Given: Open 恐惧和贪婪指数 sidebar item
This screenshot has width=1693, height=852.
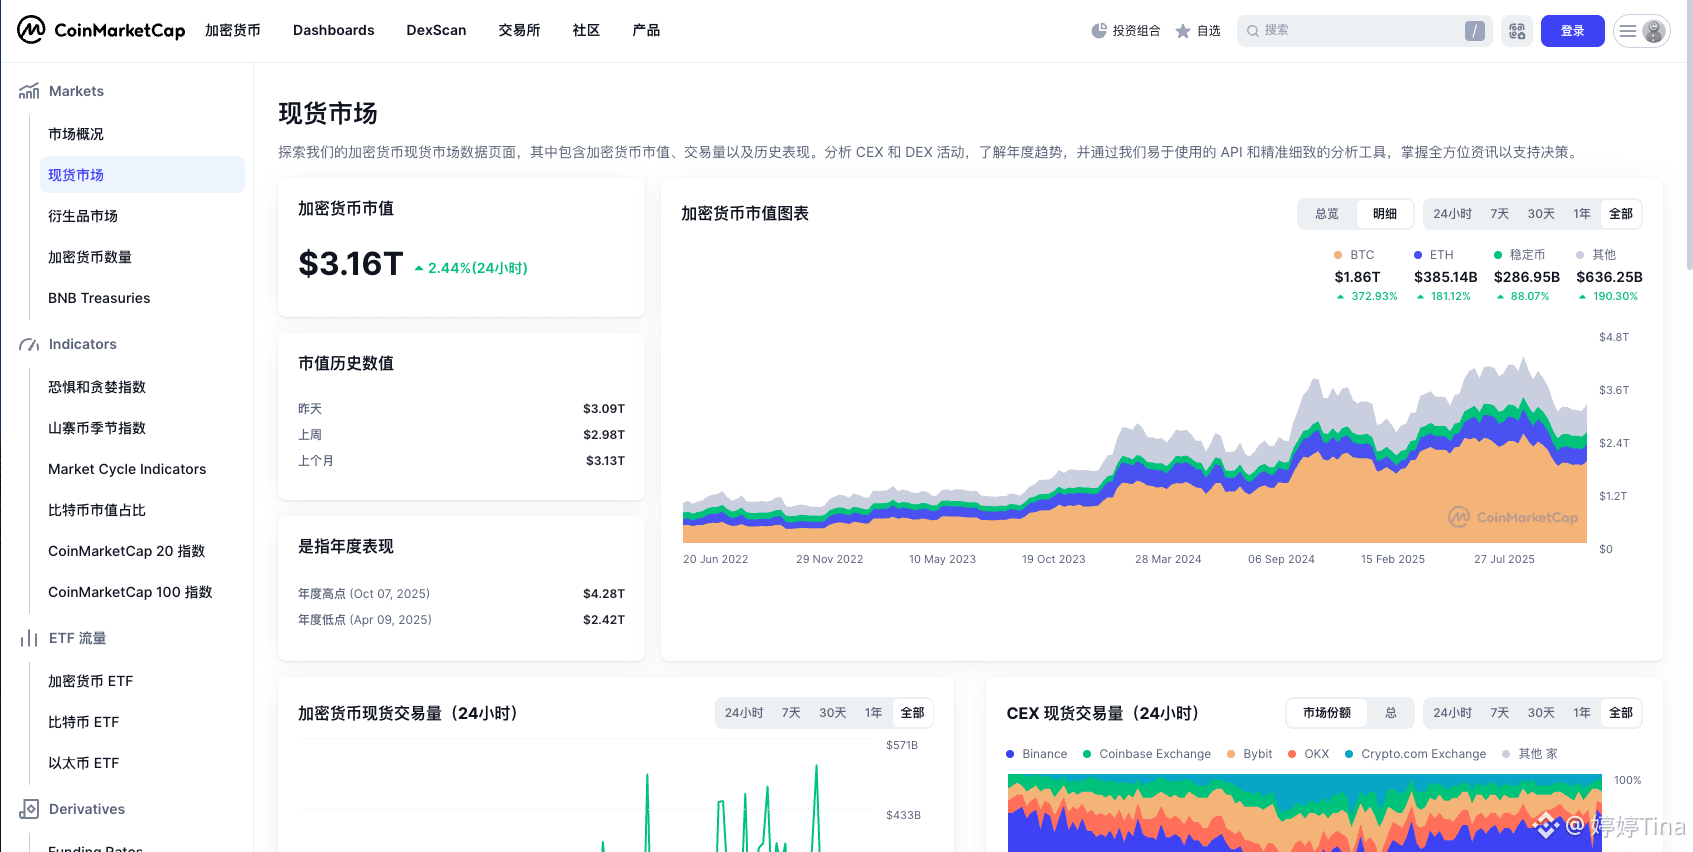Looking at the screenshot, I should [142, 387].
